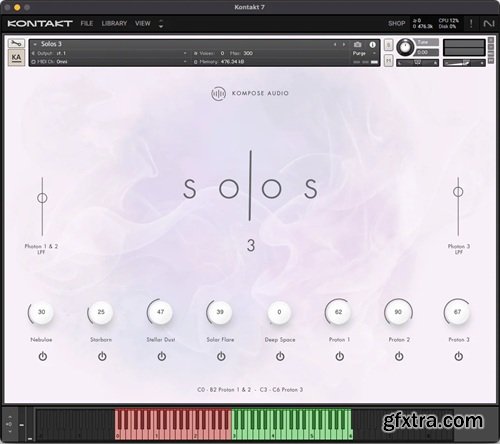Image resolution: width=500 pixels, height=444 pixels.
Task: Go to next instrument preset arrow
Action: [344, 44]
